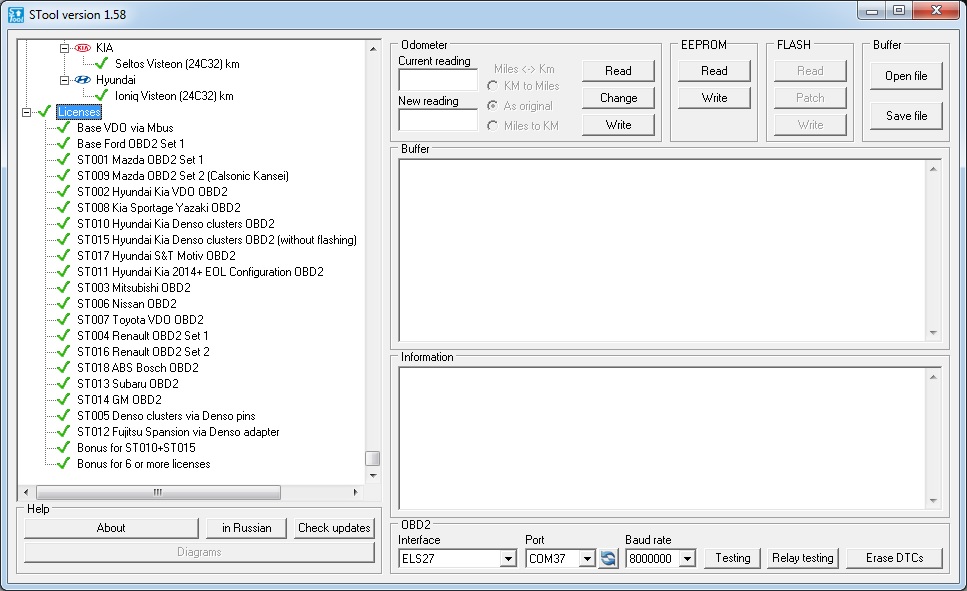The height and width of the screenshot is (591, 967).
Task: Click green checkmark beside Seltos Visteon entry
Action: [x=102, y=64]
